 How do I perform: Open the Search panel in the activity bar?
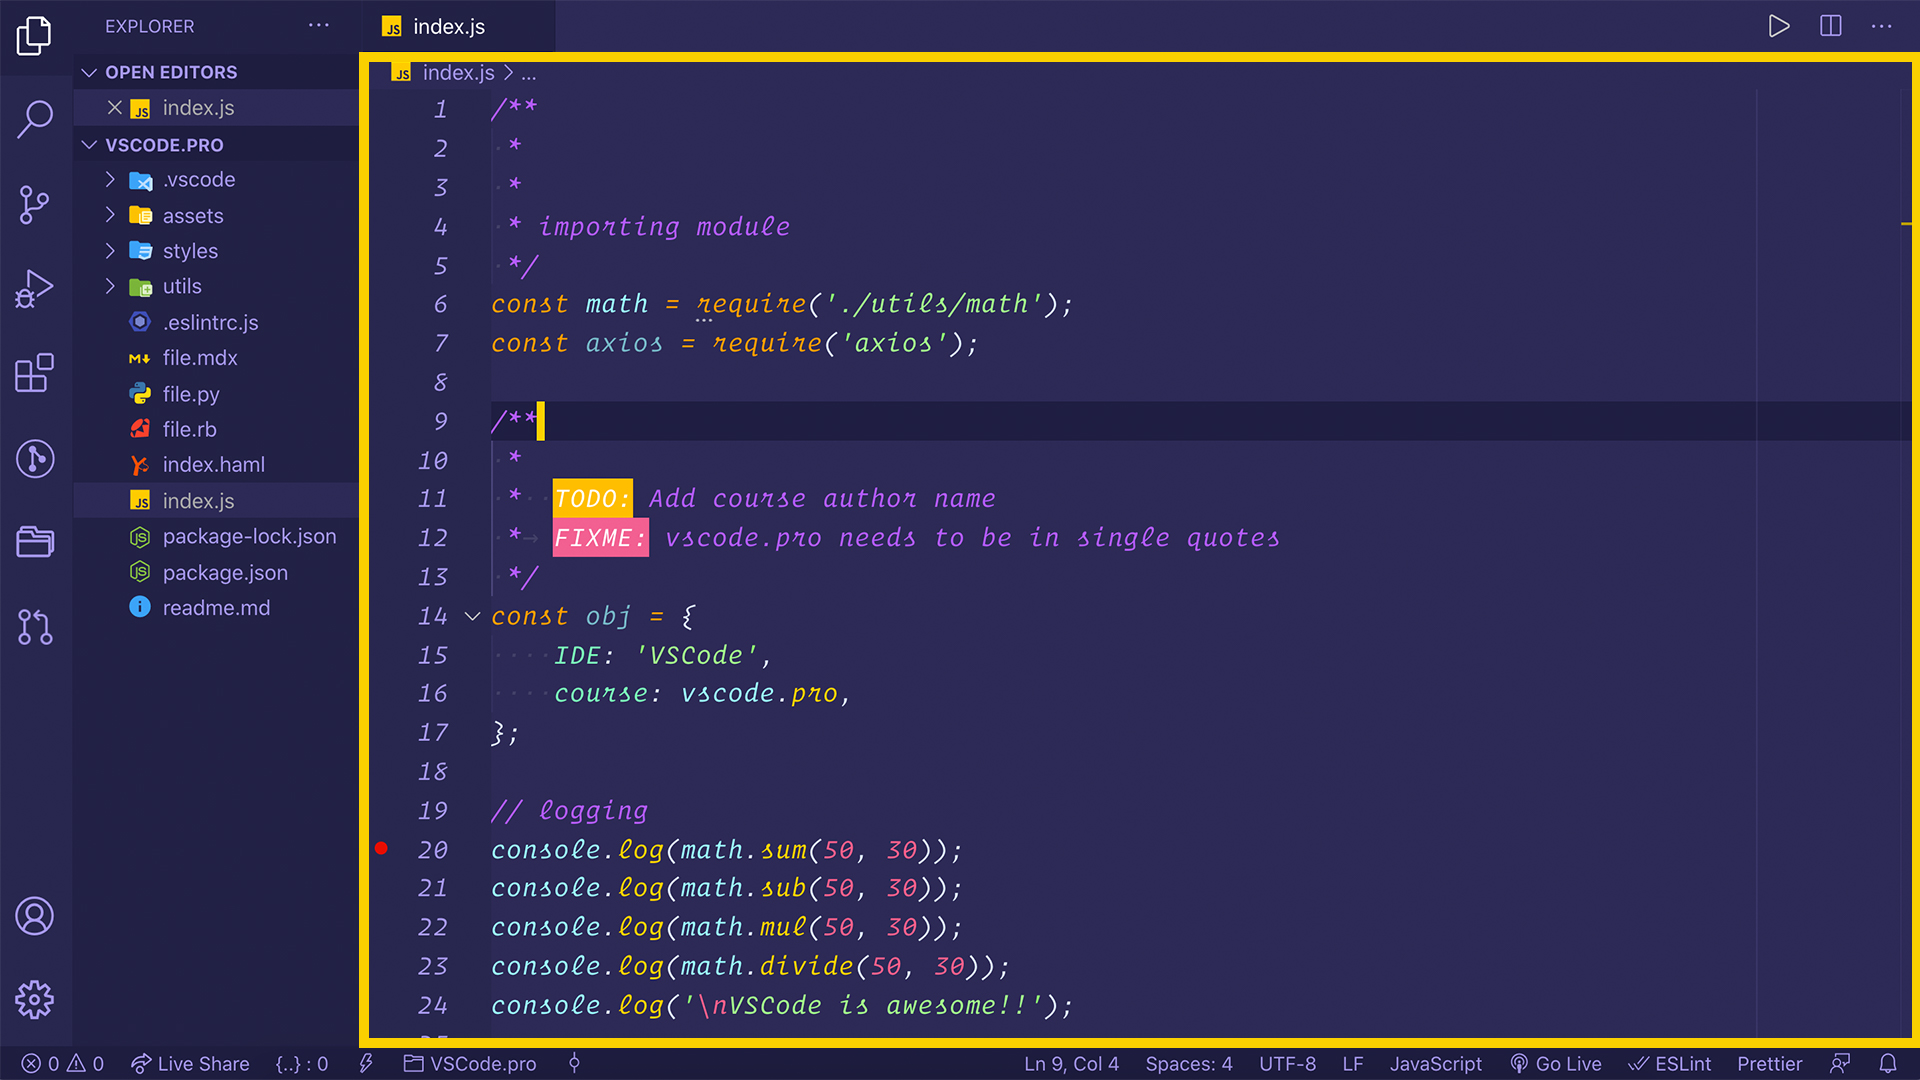(35, 119)
